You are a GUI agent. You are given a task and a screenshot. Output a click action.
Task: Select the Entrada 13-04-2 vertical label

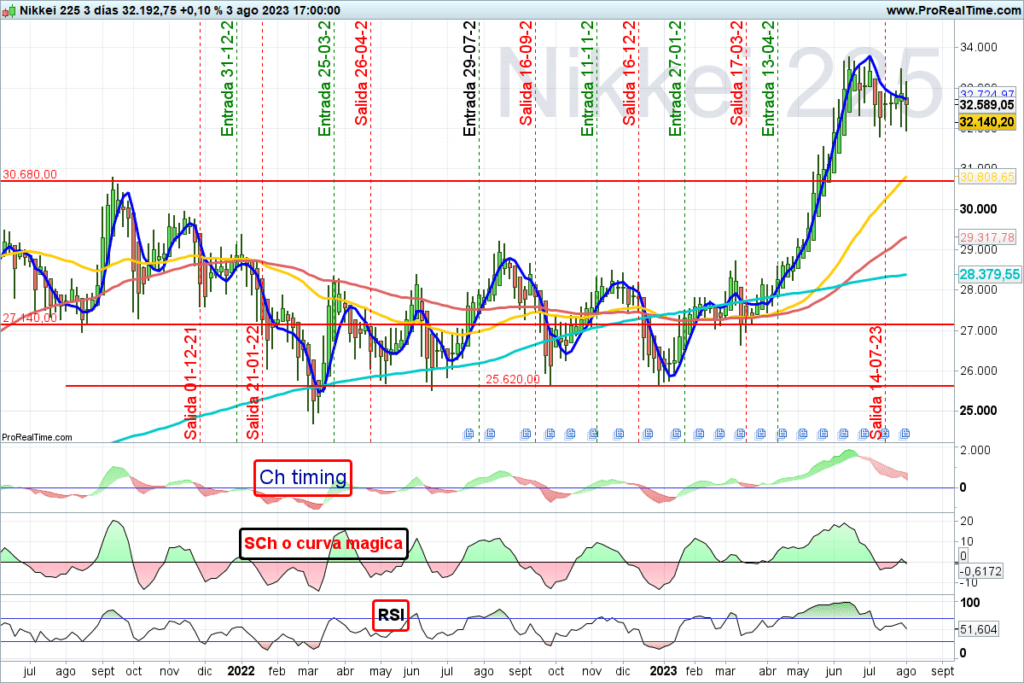click(769, 78)
